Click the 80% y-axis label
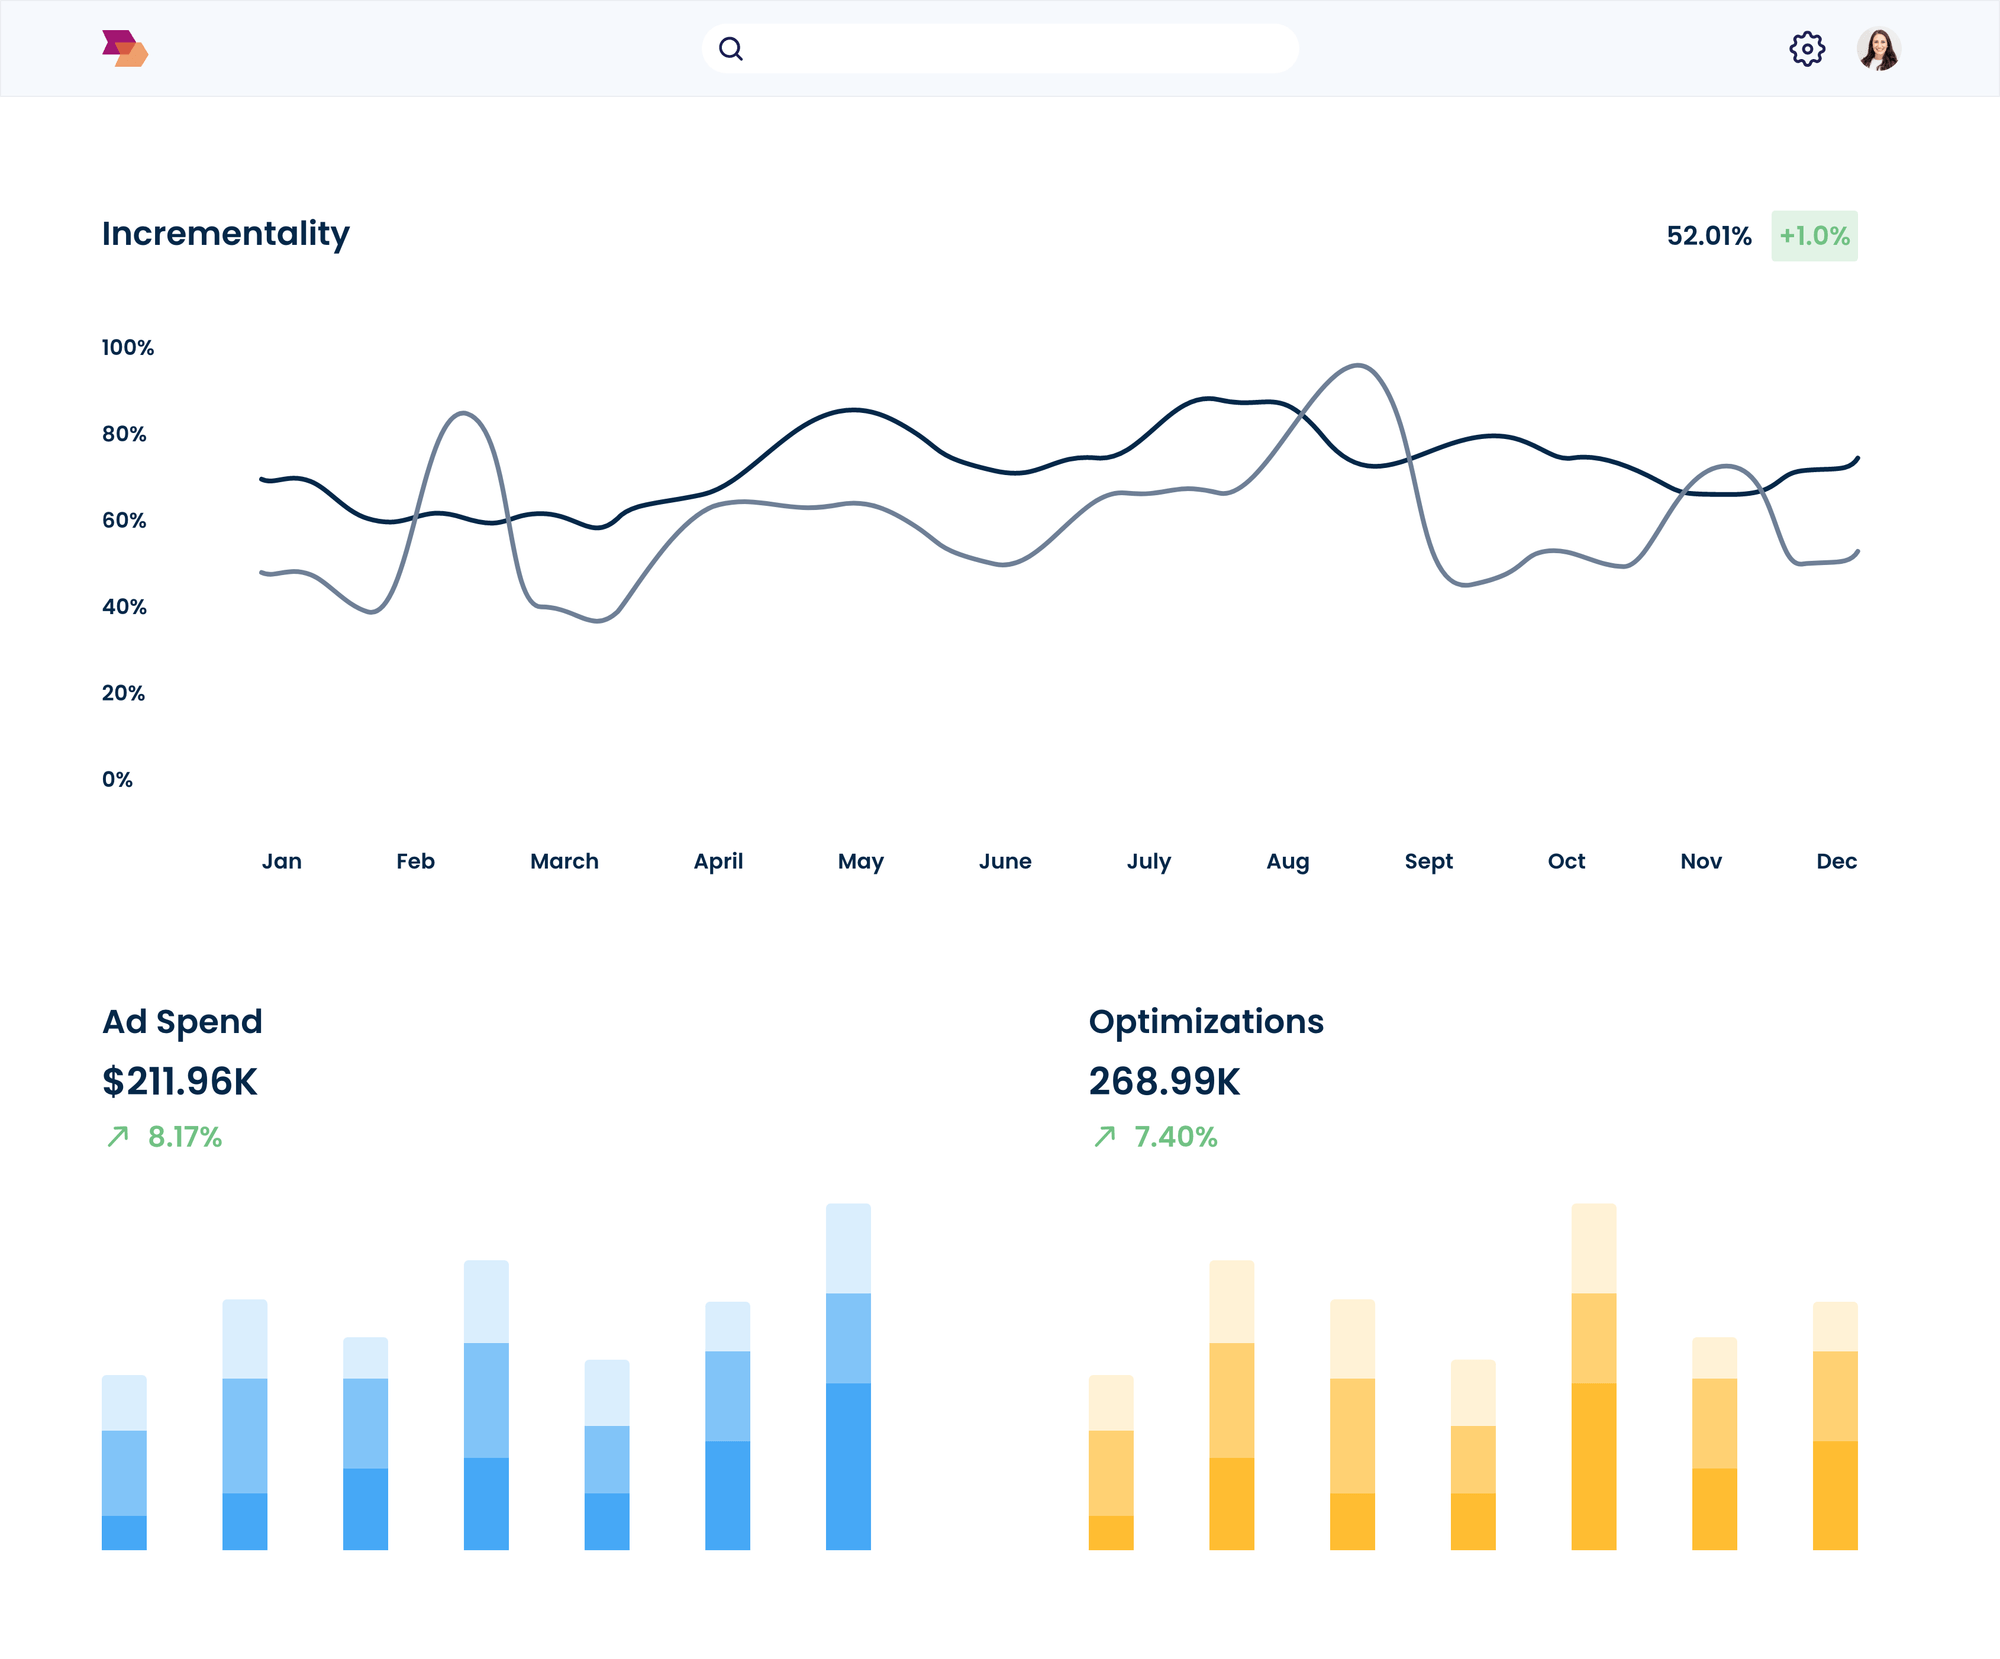This screenshot has width=2000, height=1659. [x=124, y=434]
